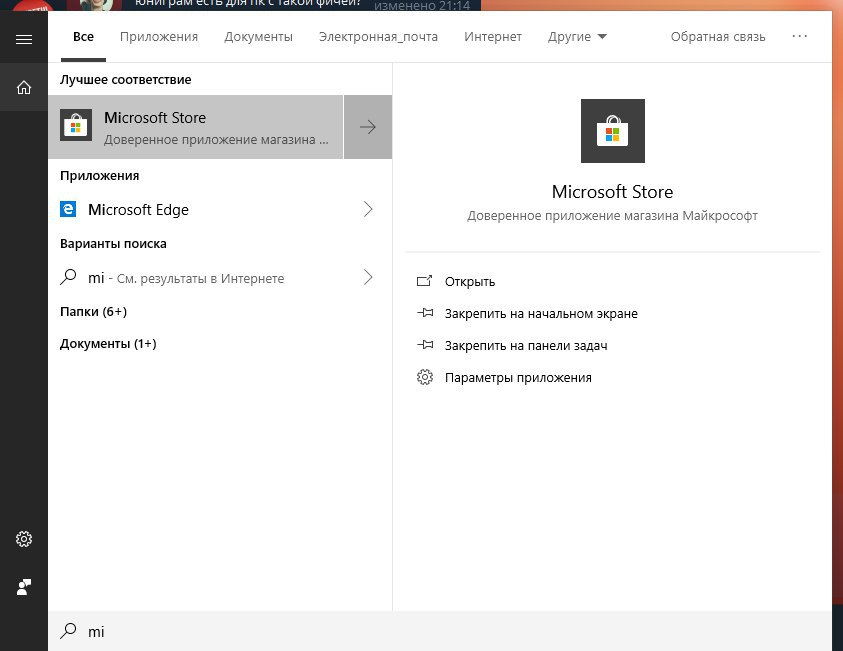843x651 pixels.
Task: Switch to Приложения tab
Action: pos(159,37)
